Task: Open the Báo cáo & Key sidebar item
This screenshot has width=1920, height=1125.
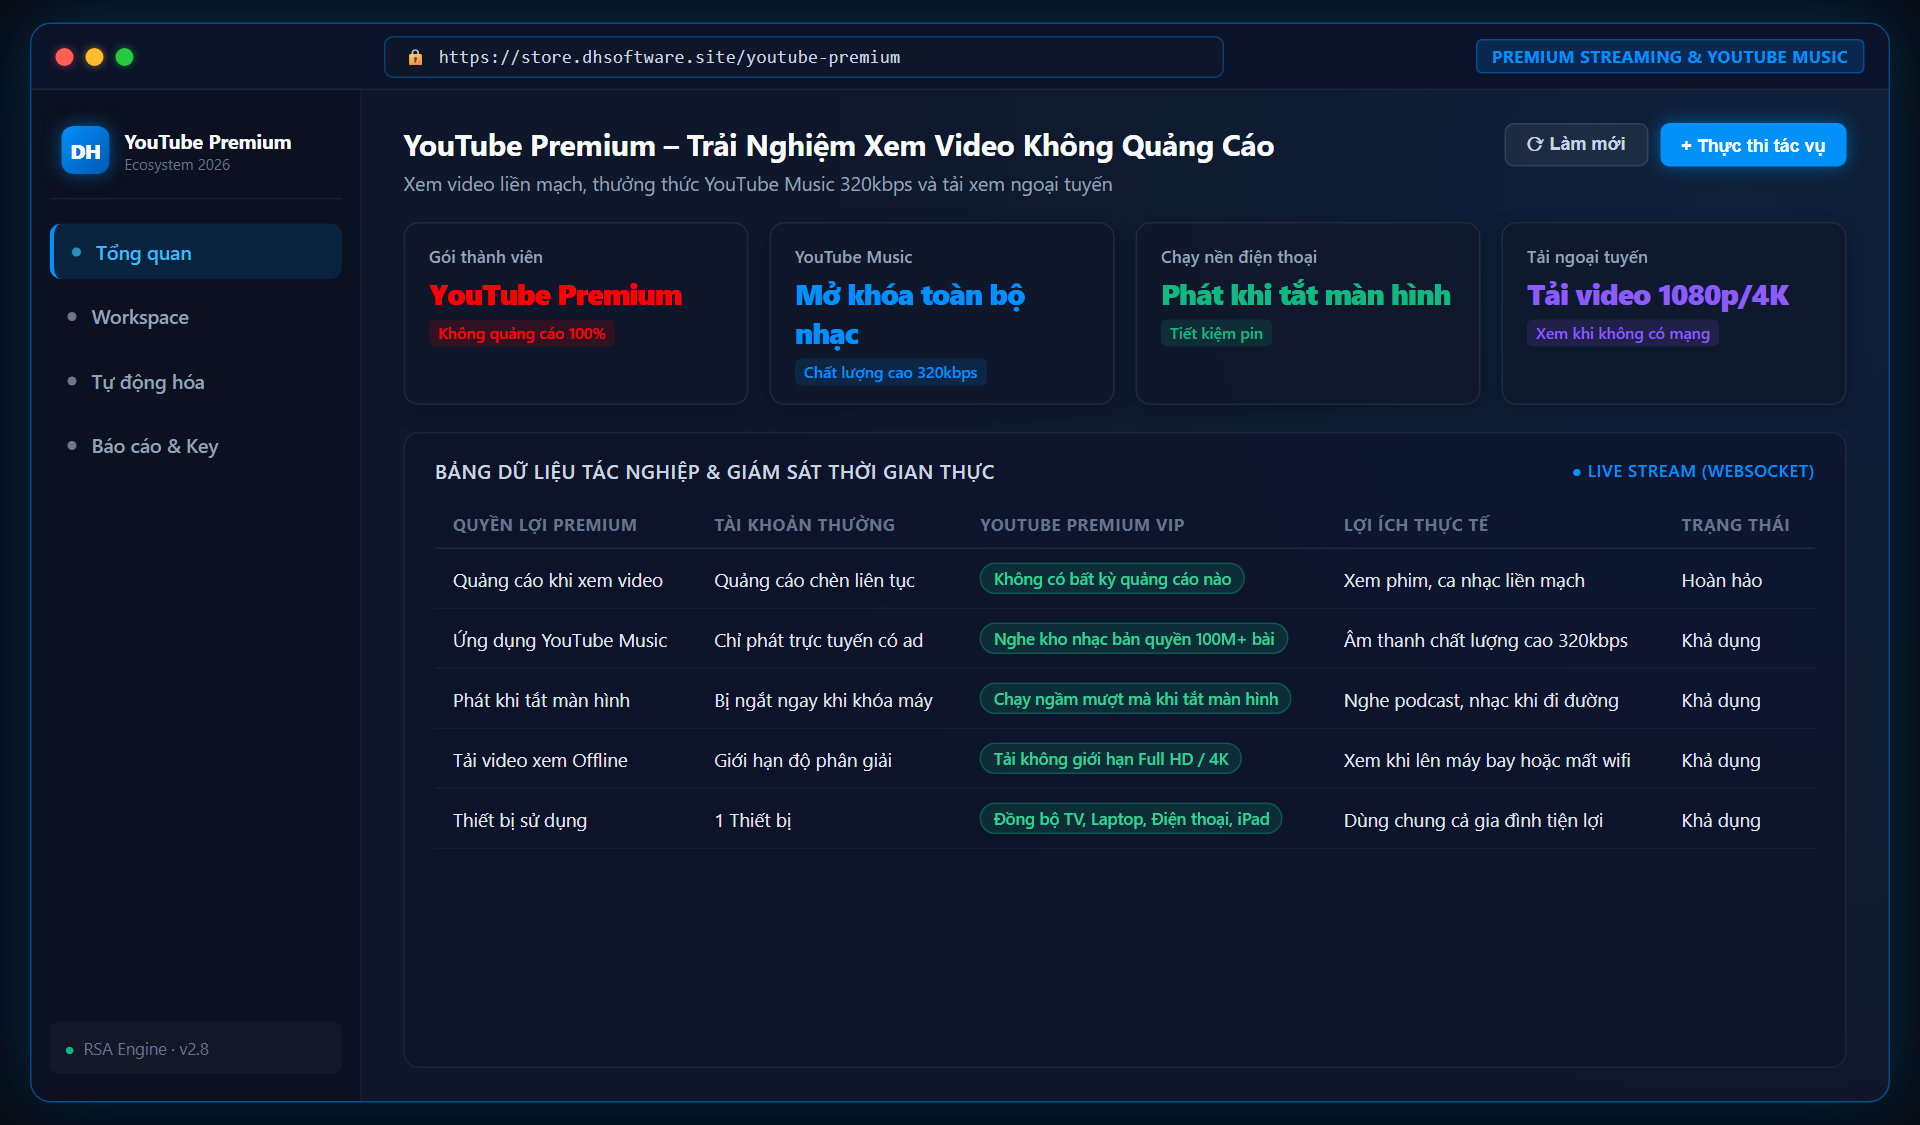Action: [196, 446]
